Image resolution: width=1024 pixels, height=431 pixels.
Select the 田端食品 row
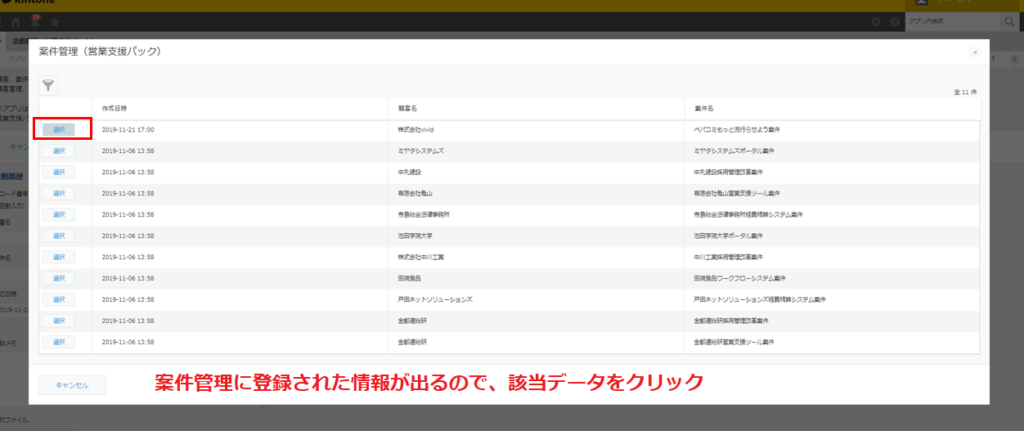58,278
